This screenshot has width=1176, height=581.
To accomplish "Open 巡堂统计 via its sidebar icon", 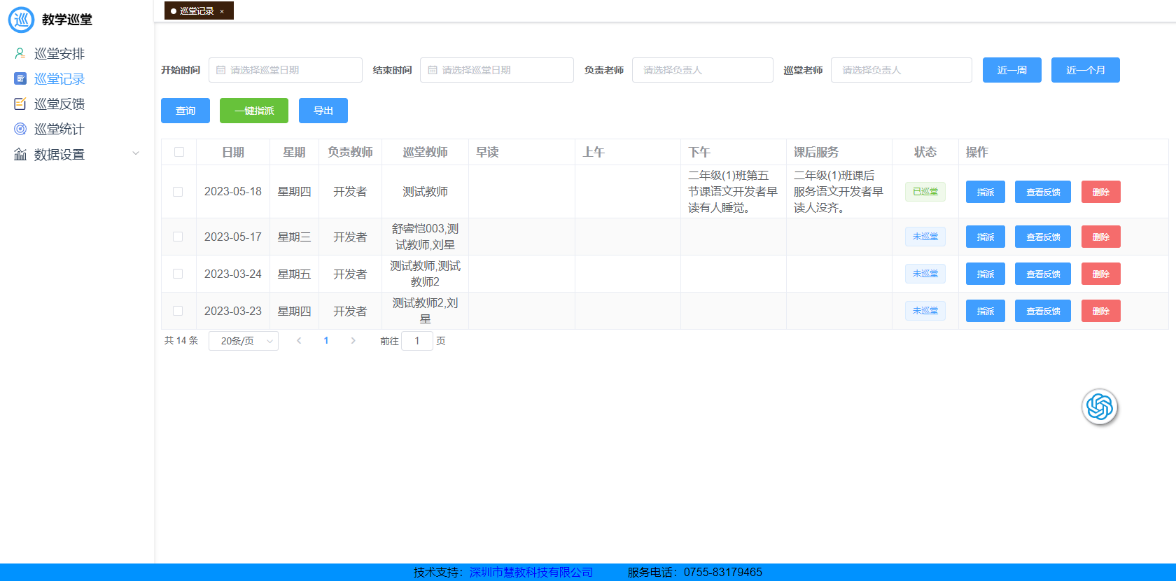I will pos(20,129).
